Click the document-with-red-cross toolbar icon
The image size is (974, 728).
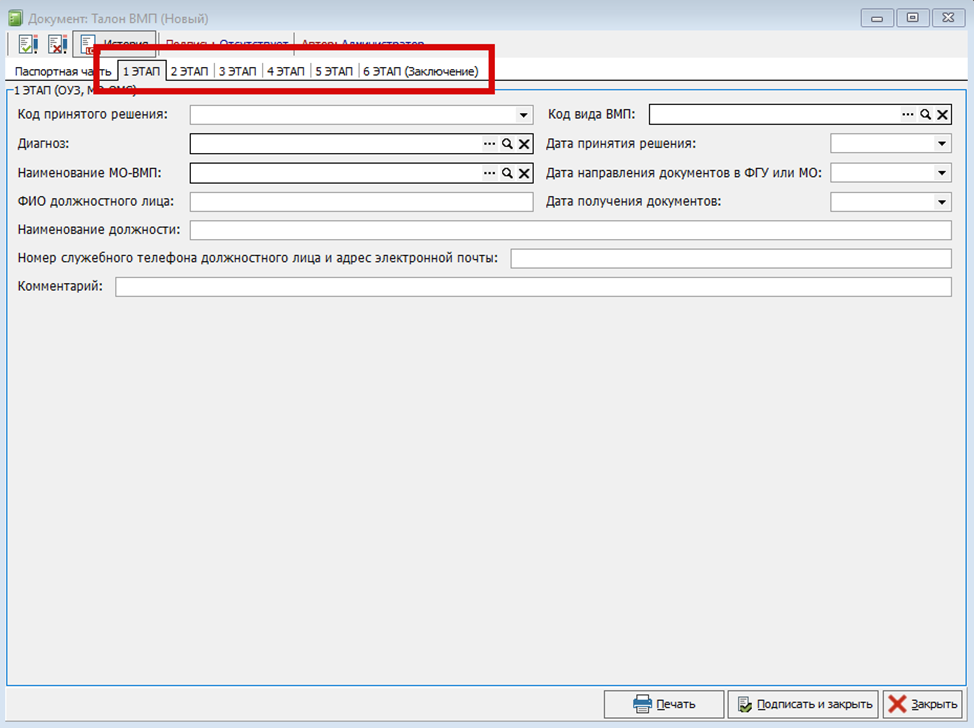(x=57, y=44)
